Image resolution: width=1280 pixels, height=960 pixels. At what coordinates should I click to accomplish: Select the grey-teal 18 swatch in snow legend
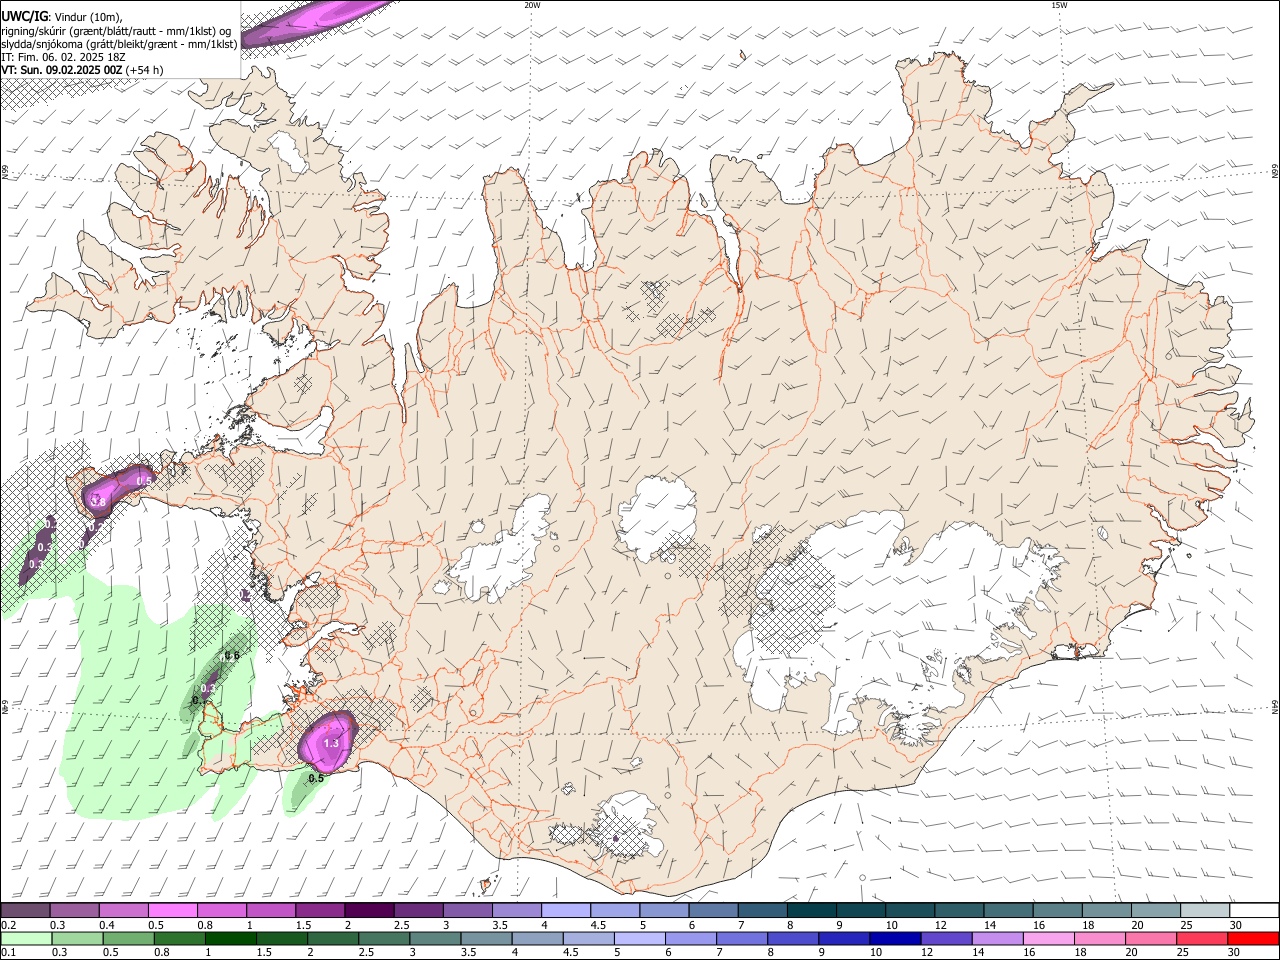(1106, 911)
